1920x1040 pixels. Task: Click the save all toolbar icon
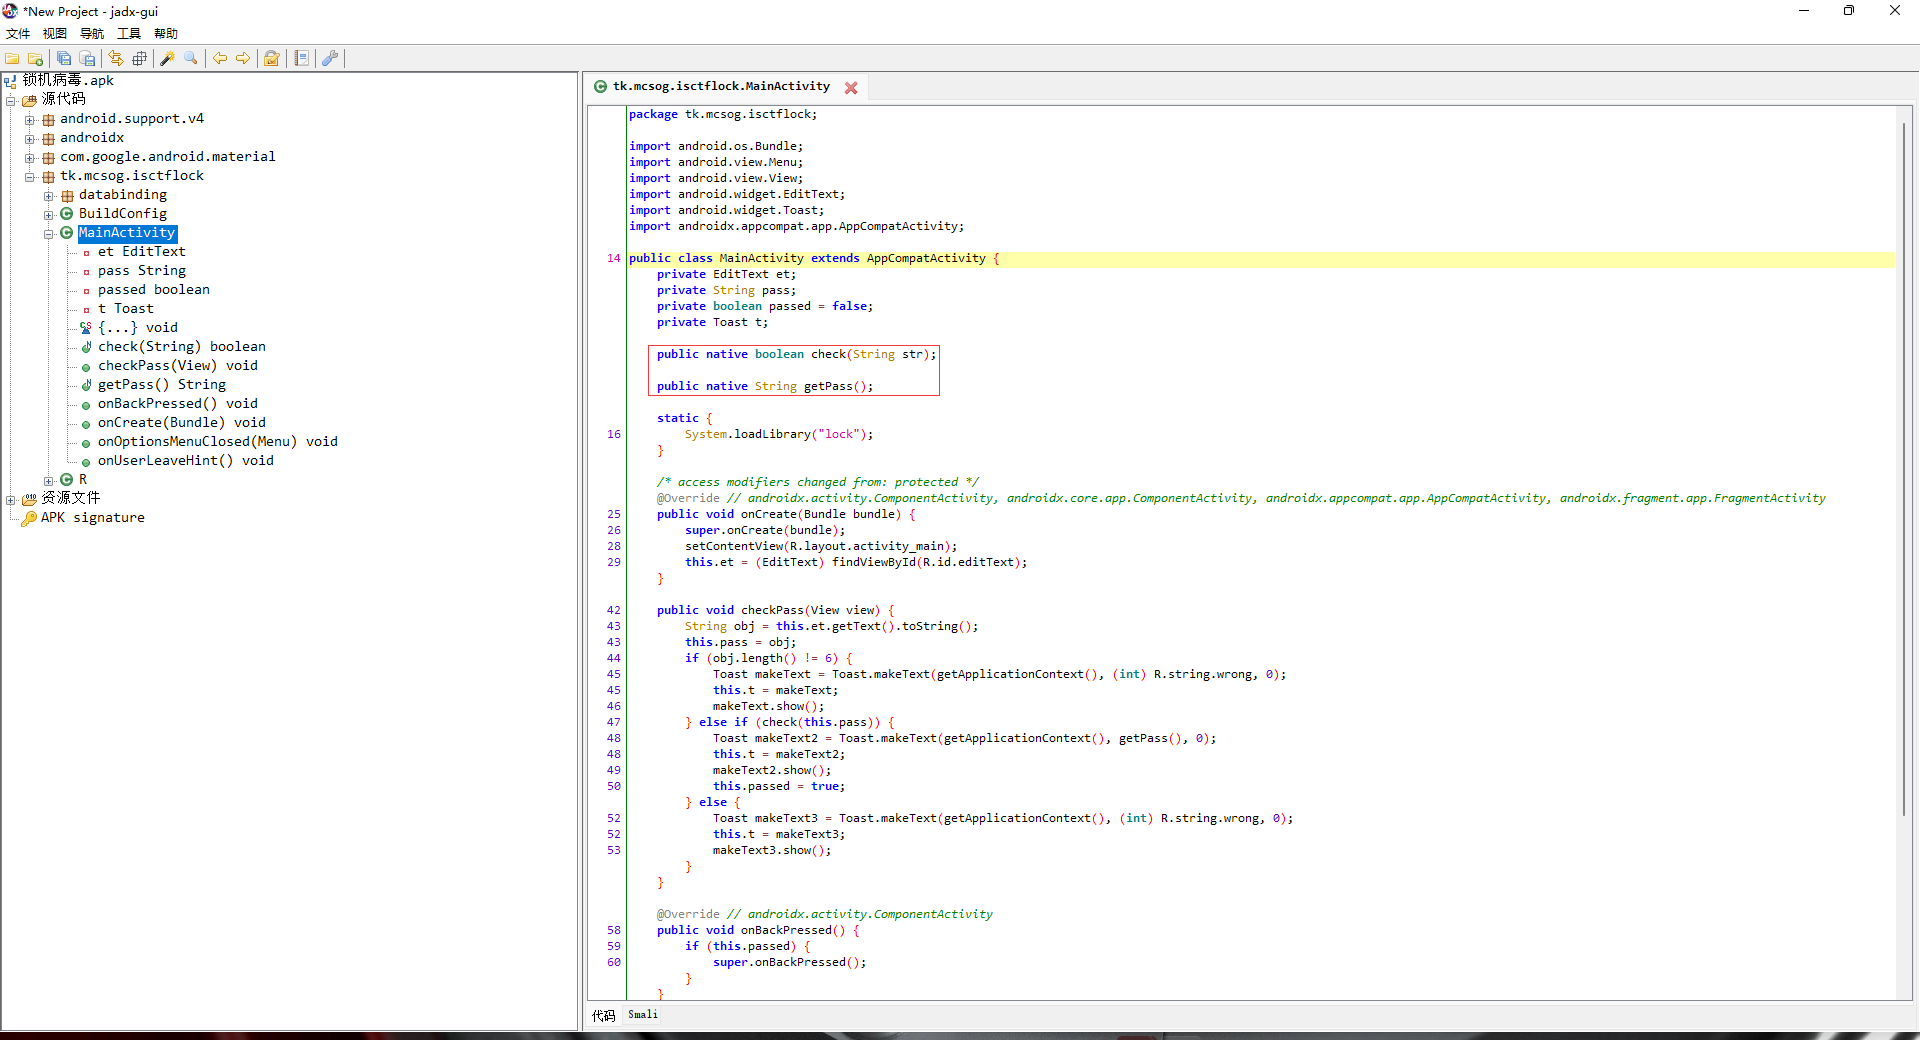tap(64, 59)
